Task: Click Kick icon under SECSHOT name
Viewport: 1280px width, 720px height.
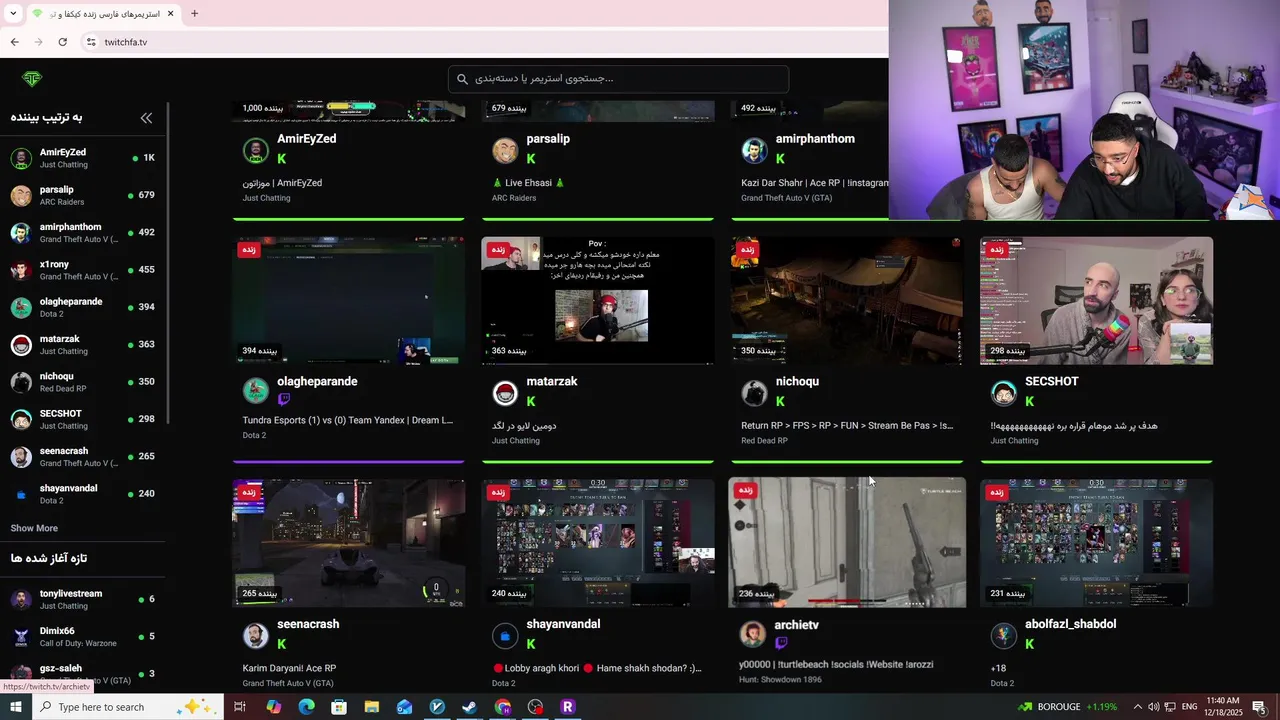Action: tap(1029, 401)
